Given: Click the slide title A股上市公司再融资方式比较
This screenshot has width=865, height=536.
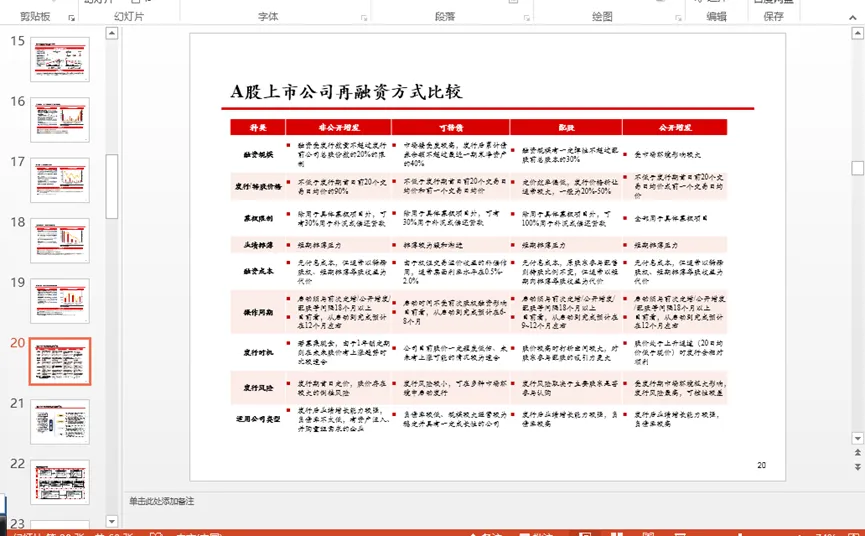Looking at the screenshot, I should point(346,92).
